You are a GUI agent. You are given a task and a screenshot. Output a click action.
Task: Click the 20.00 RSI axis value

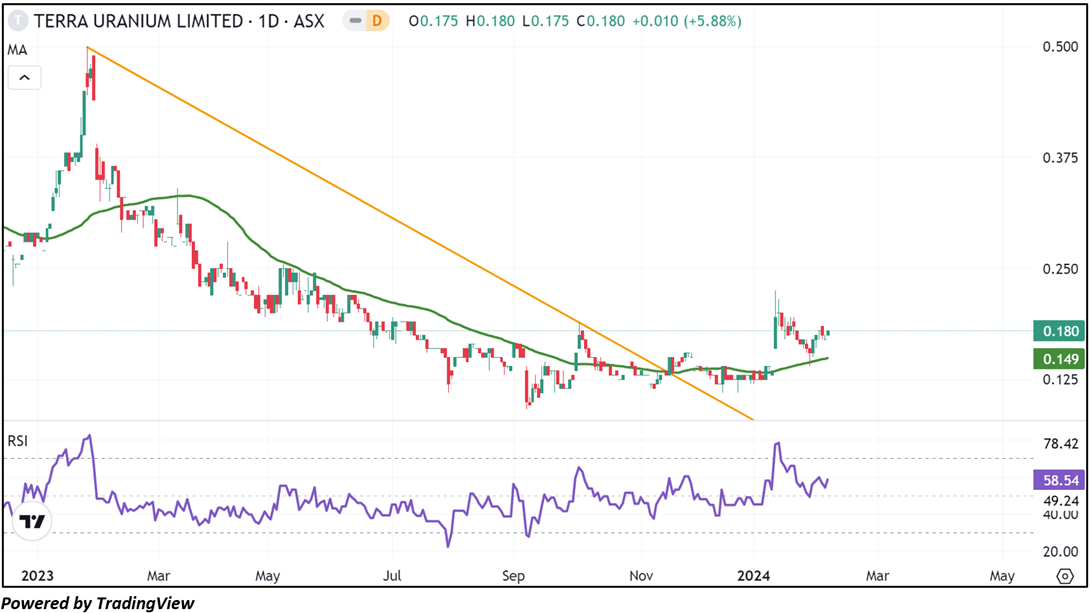coord(1061,551)
